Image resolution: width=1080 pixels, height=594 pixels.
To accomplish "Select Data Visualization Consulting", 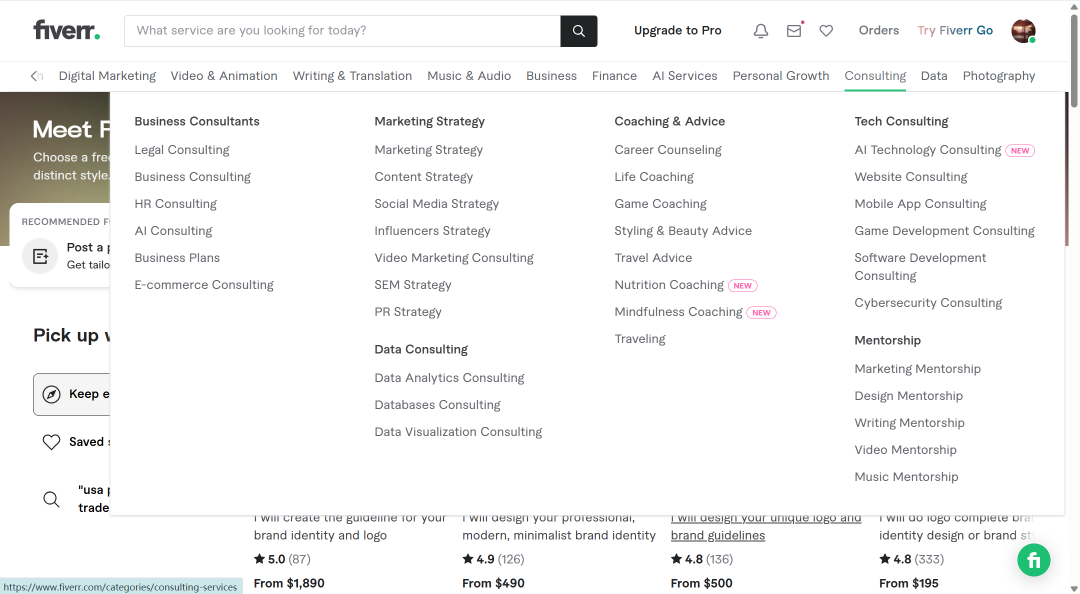I will [458, 431].
